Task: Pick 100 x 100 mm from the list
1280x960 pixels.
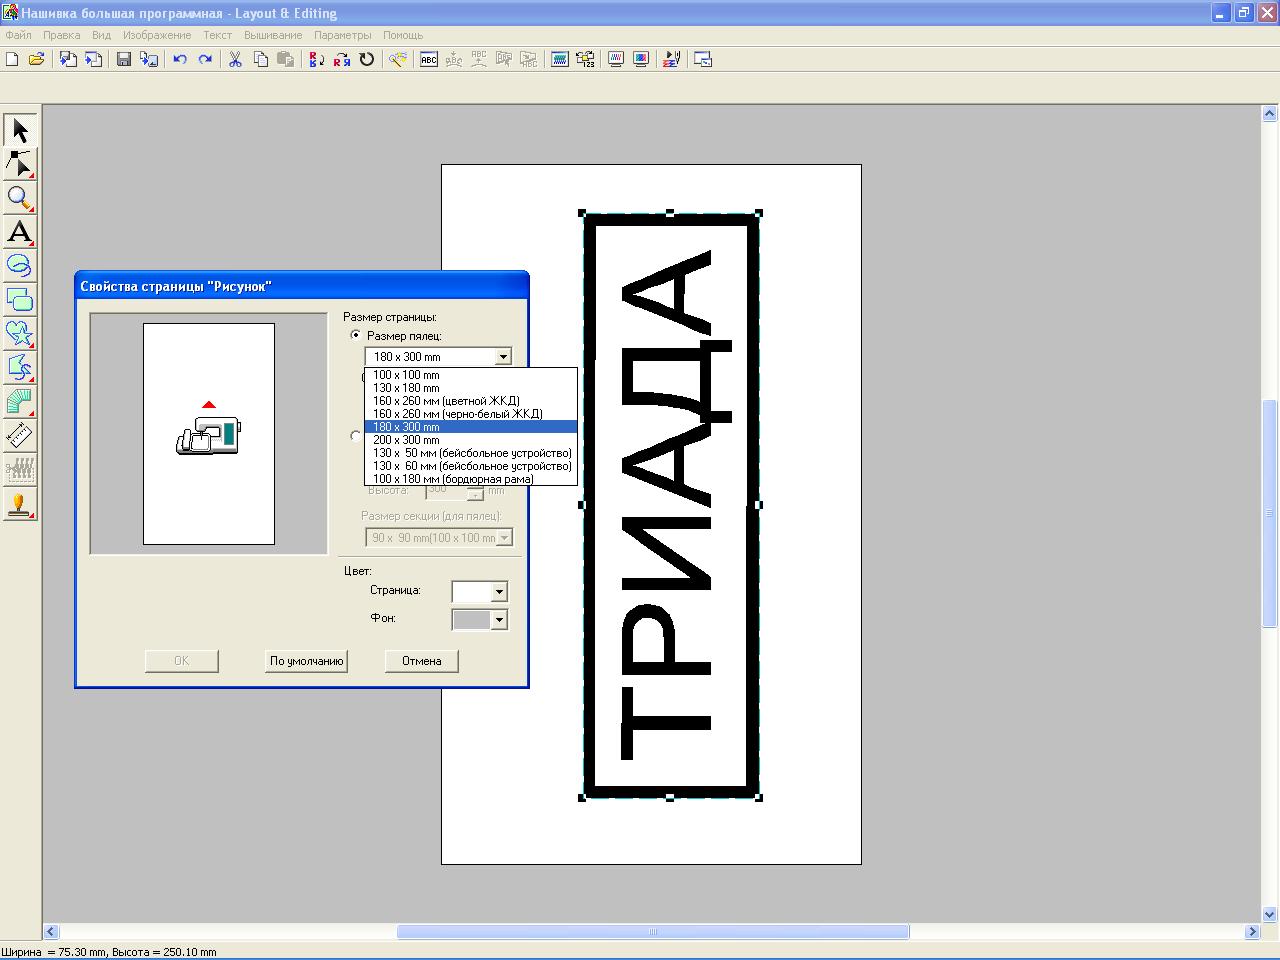Action: (406, 375)
